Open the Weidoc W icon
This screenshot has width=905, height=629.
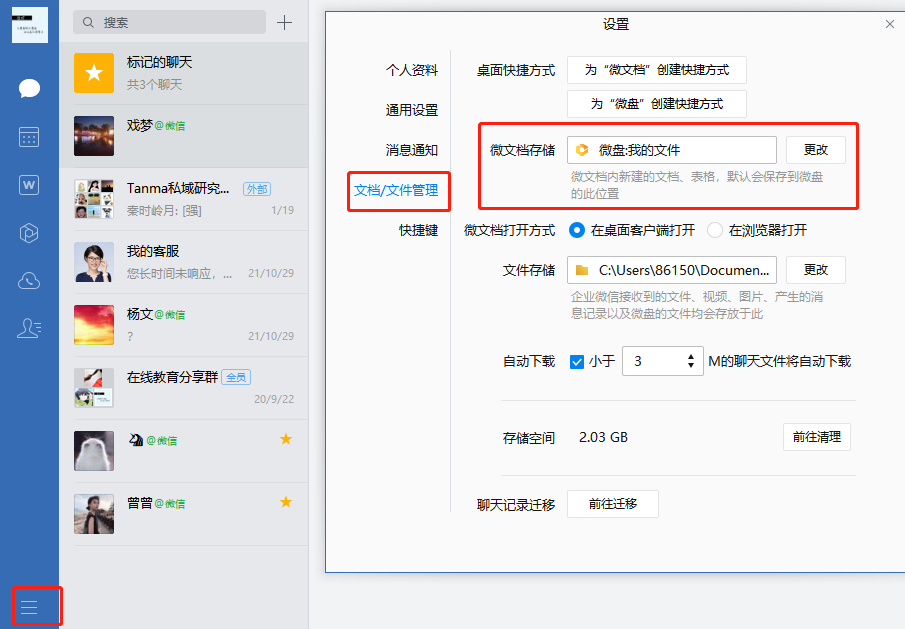click(x=29, y=185)
